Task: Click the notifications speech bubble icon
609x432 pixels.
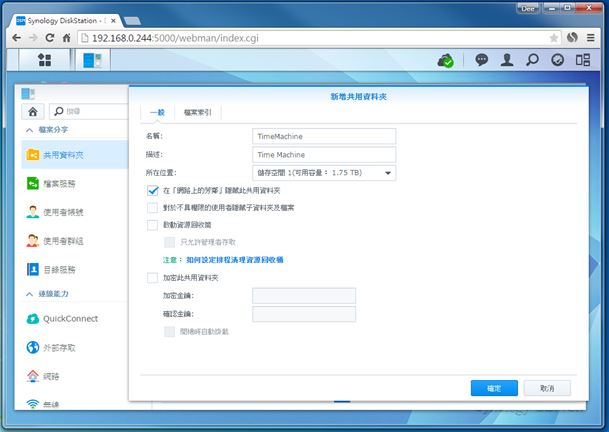Action: tap(481, 60)
